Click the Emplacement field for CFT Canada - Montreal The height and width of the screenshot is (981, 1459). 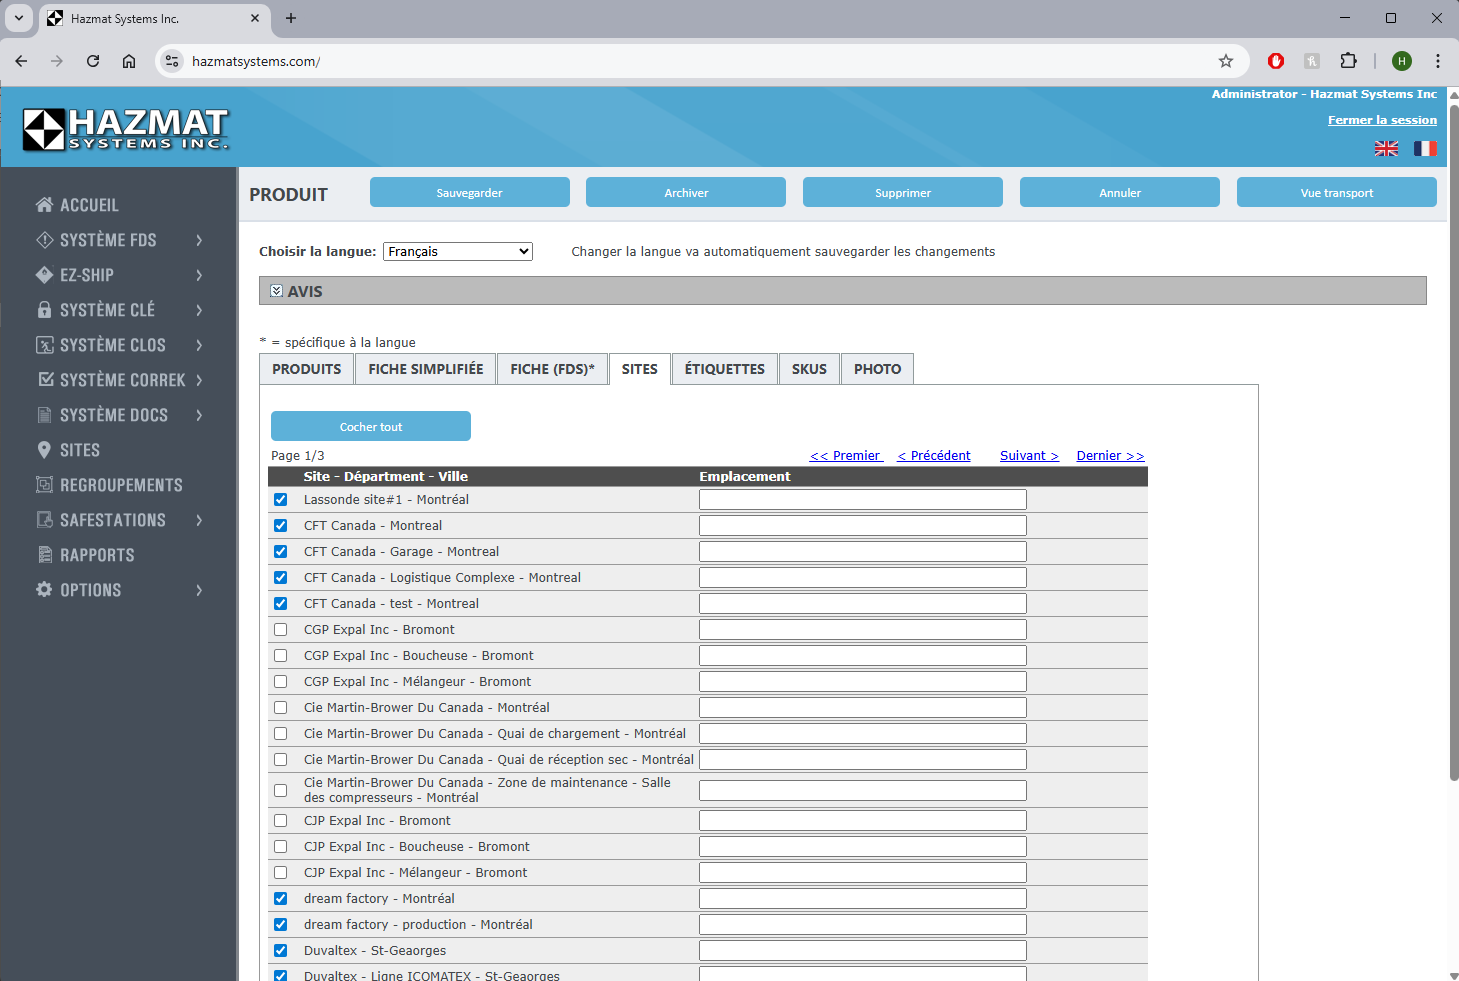[x=862, y=526]
